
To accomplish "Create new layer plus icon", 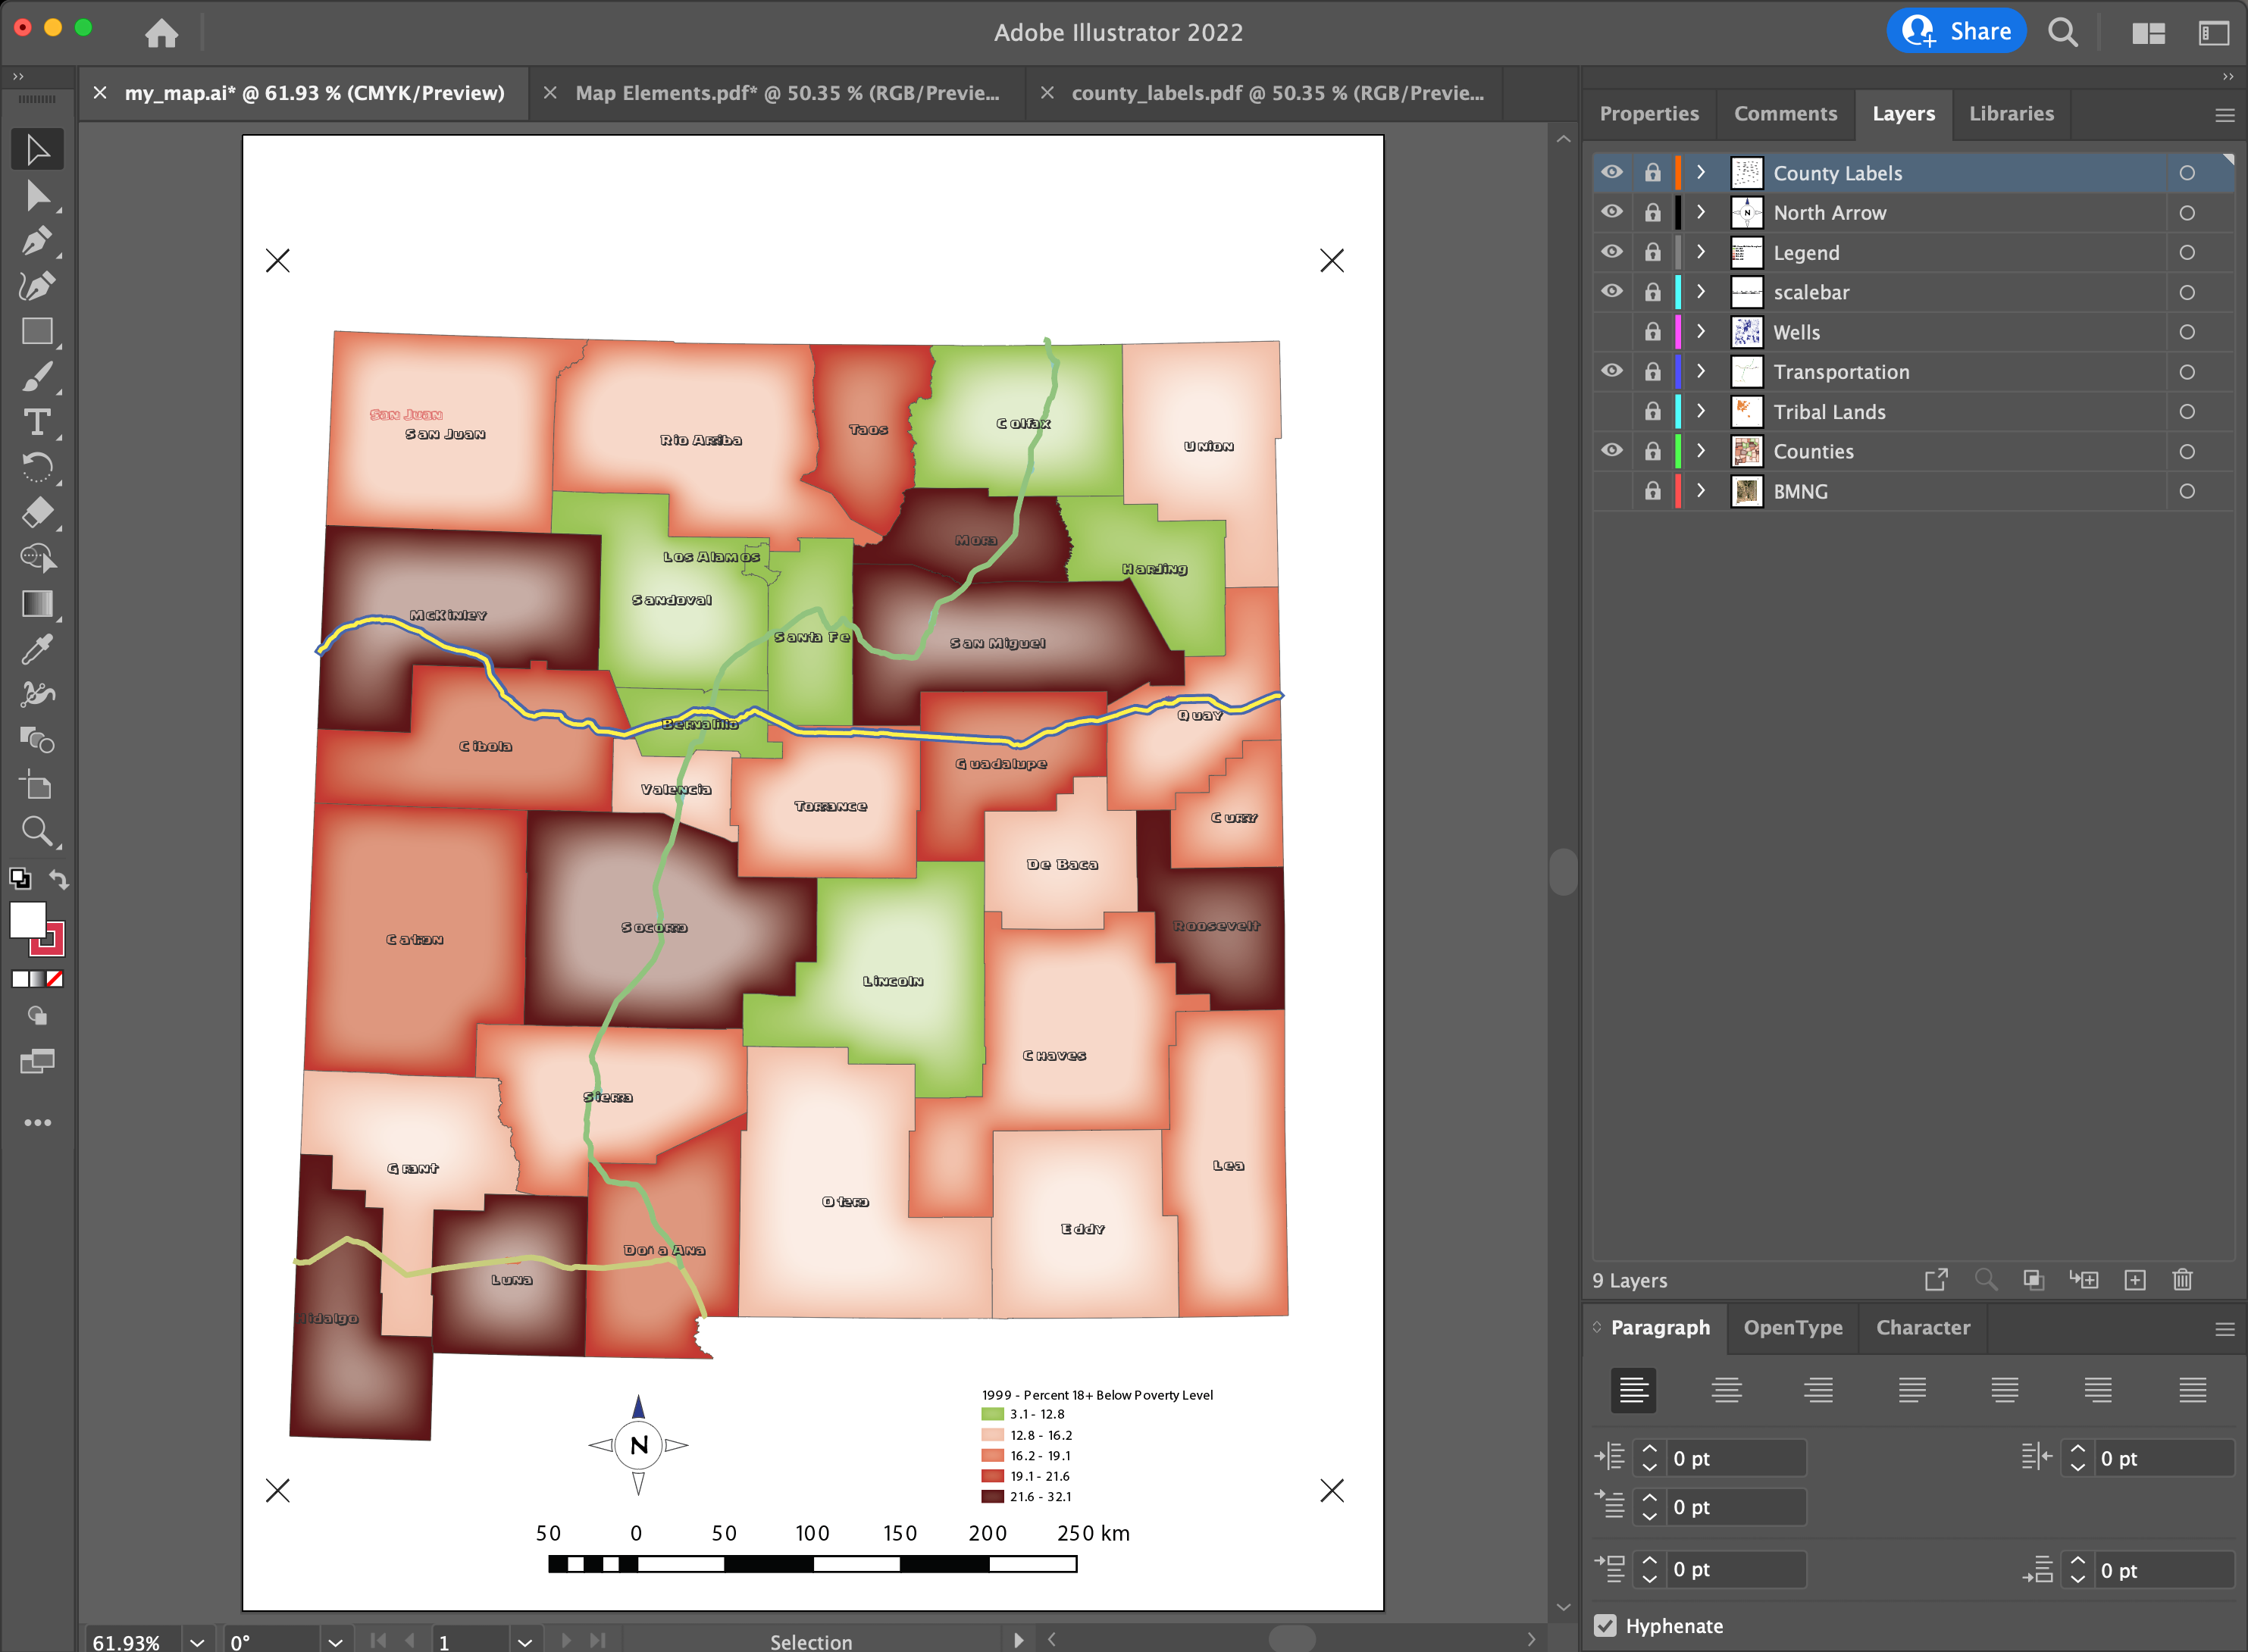I will [x=2134, y=1280].
